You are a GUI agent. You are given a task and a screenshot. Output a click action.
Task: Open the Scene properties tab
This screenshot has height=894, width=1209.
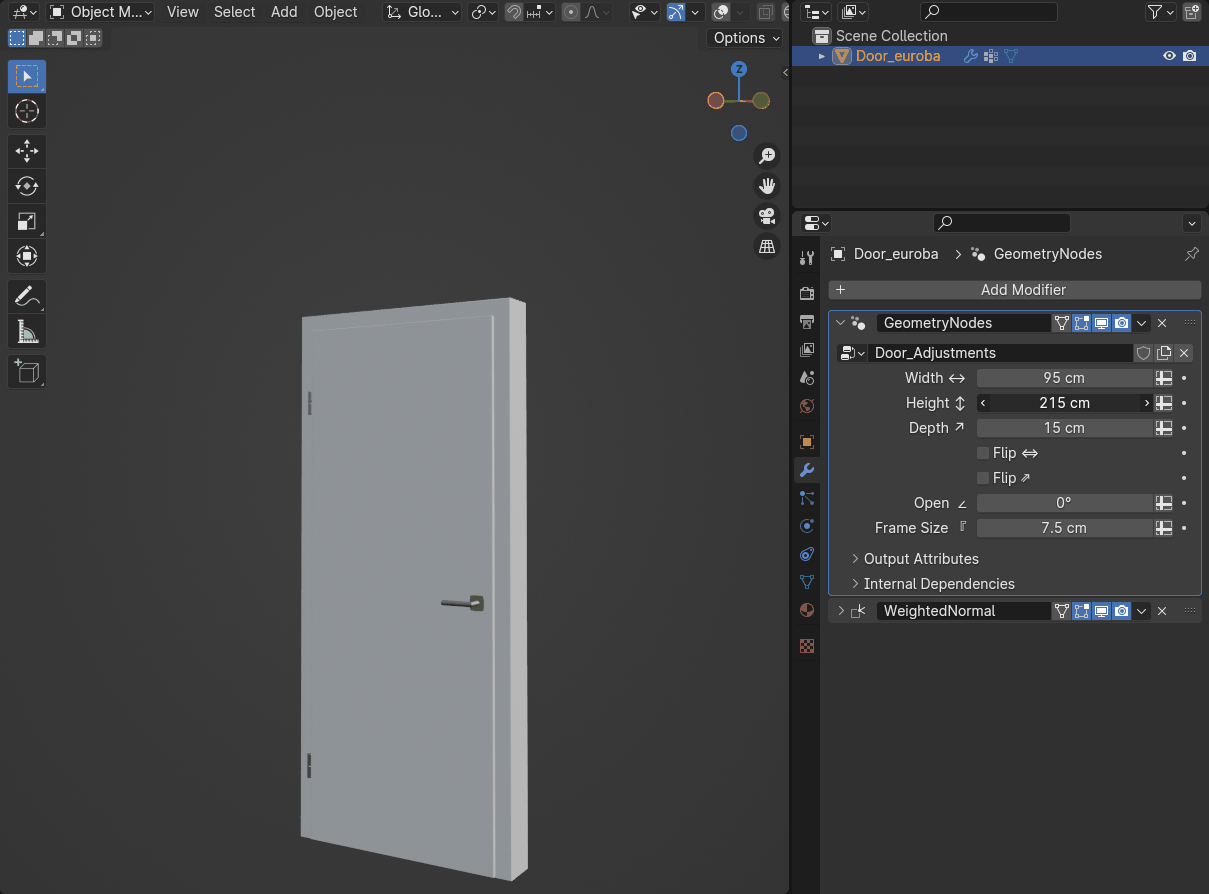tap(807, 378)
